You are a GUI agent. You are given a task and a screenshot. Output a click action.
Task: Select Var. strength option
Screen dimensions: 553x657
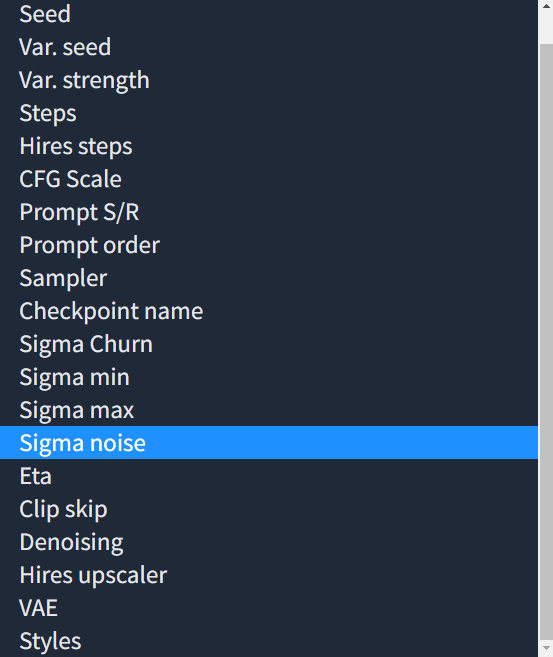(x=269, y=80)
